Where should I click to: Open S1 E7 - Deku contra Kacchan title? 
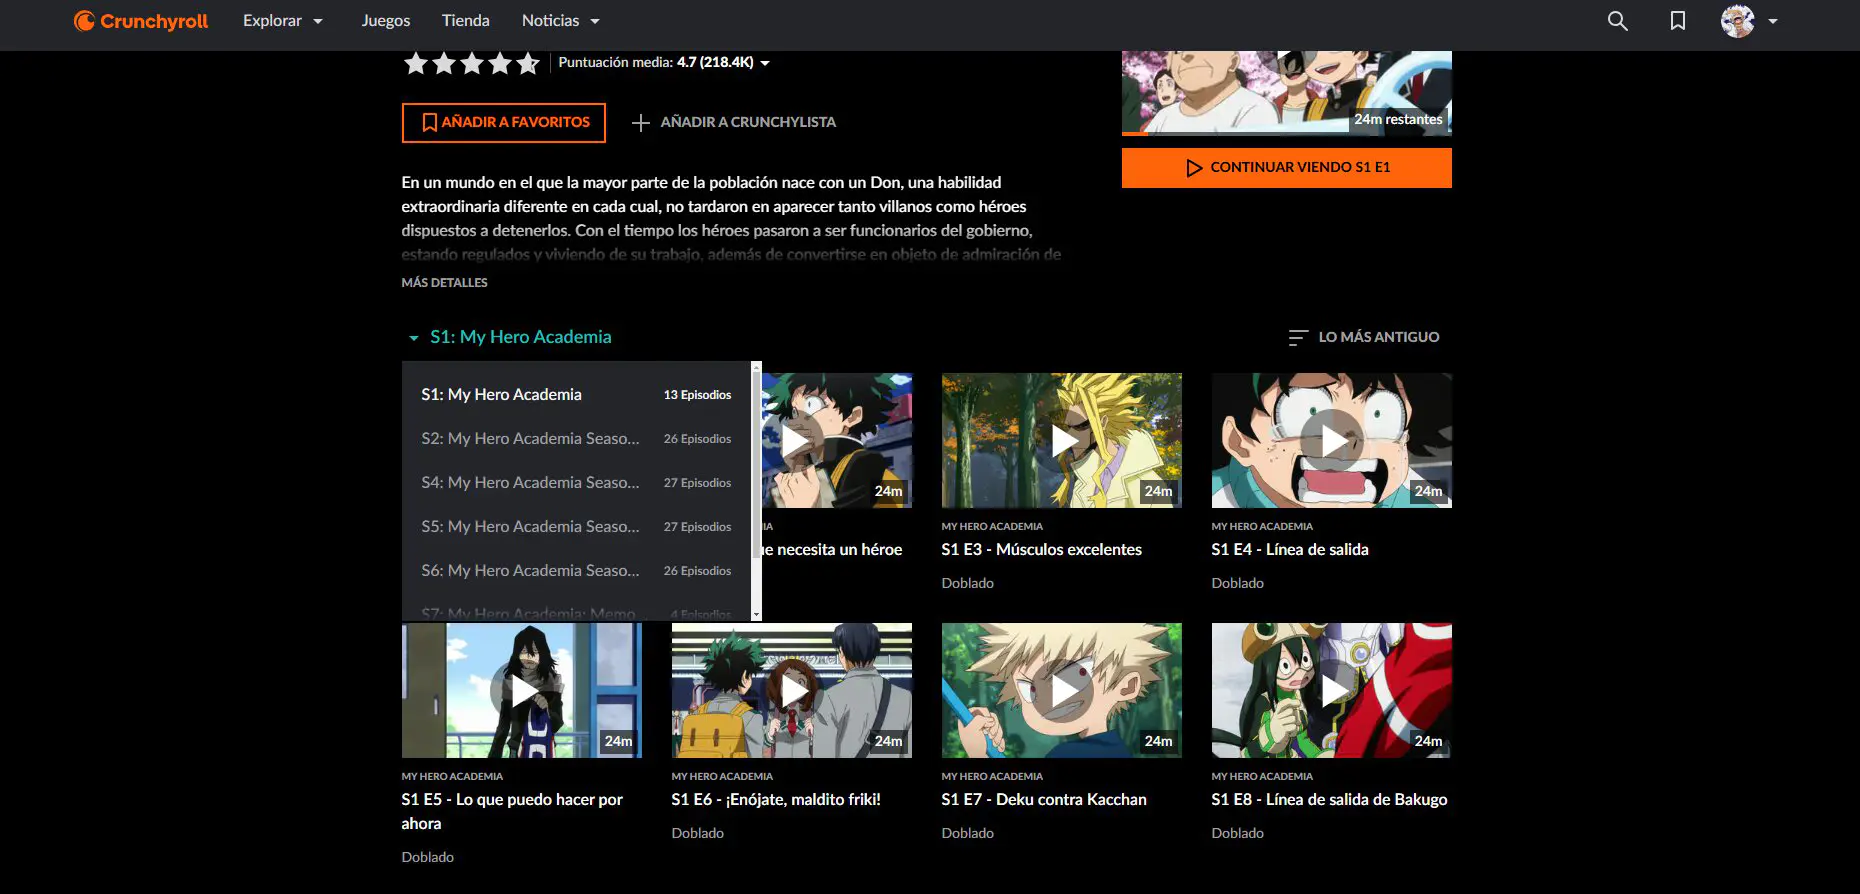coord(1044,800)
